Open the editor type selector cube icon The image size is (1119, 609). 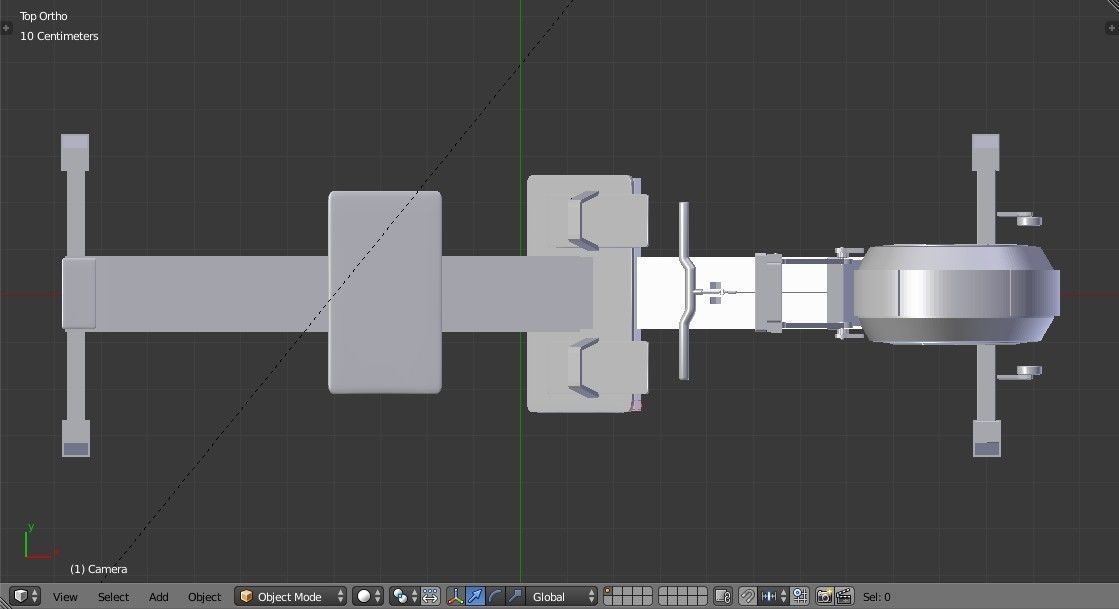point(25,596)
